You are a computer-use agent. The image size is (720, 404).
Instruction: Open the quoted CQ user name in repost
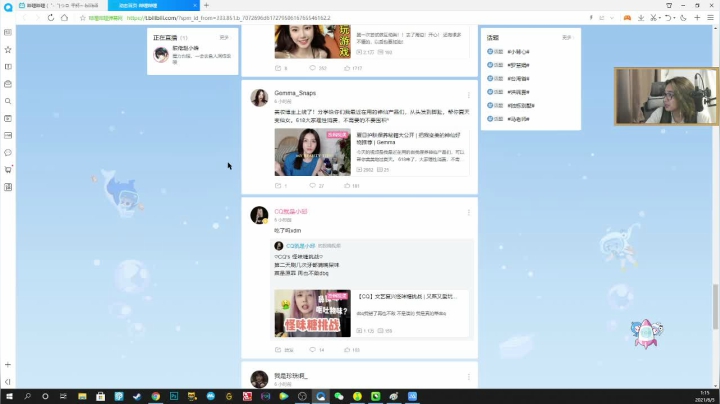tap(300, 246)
